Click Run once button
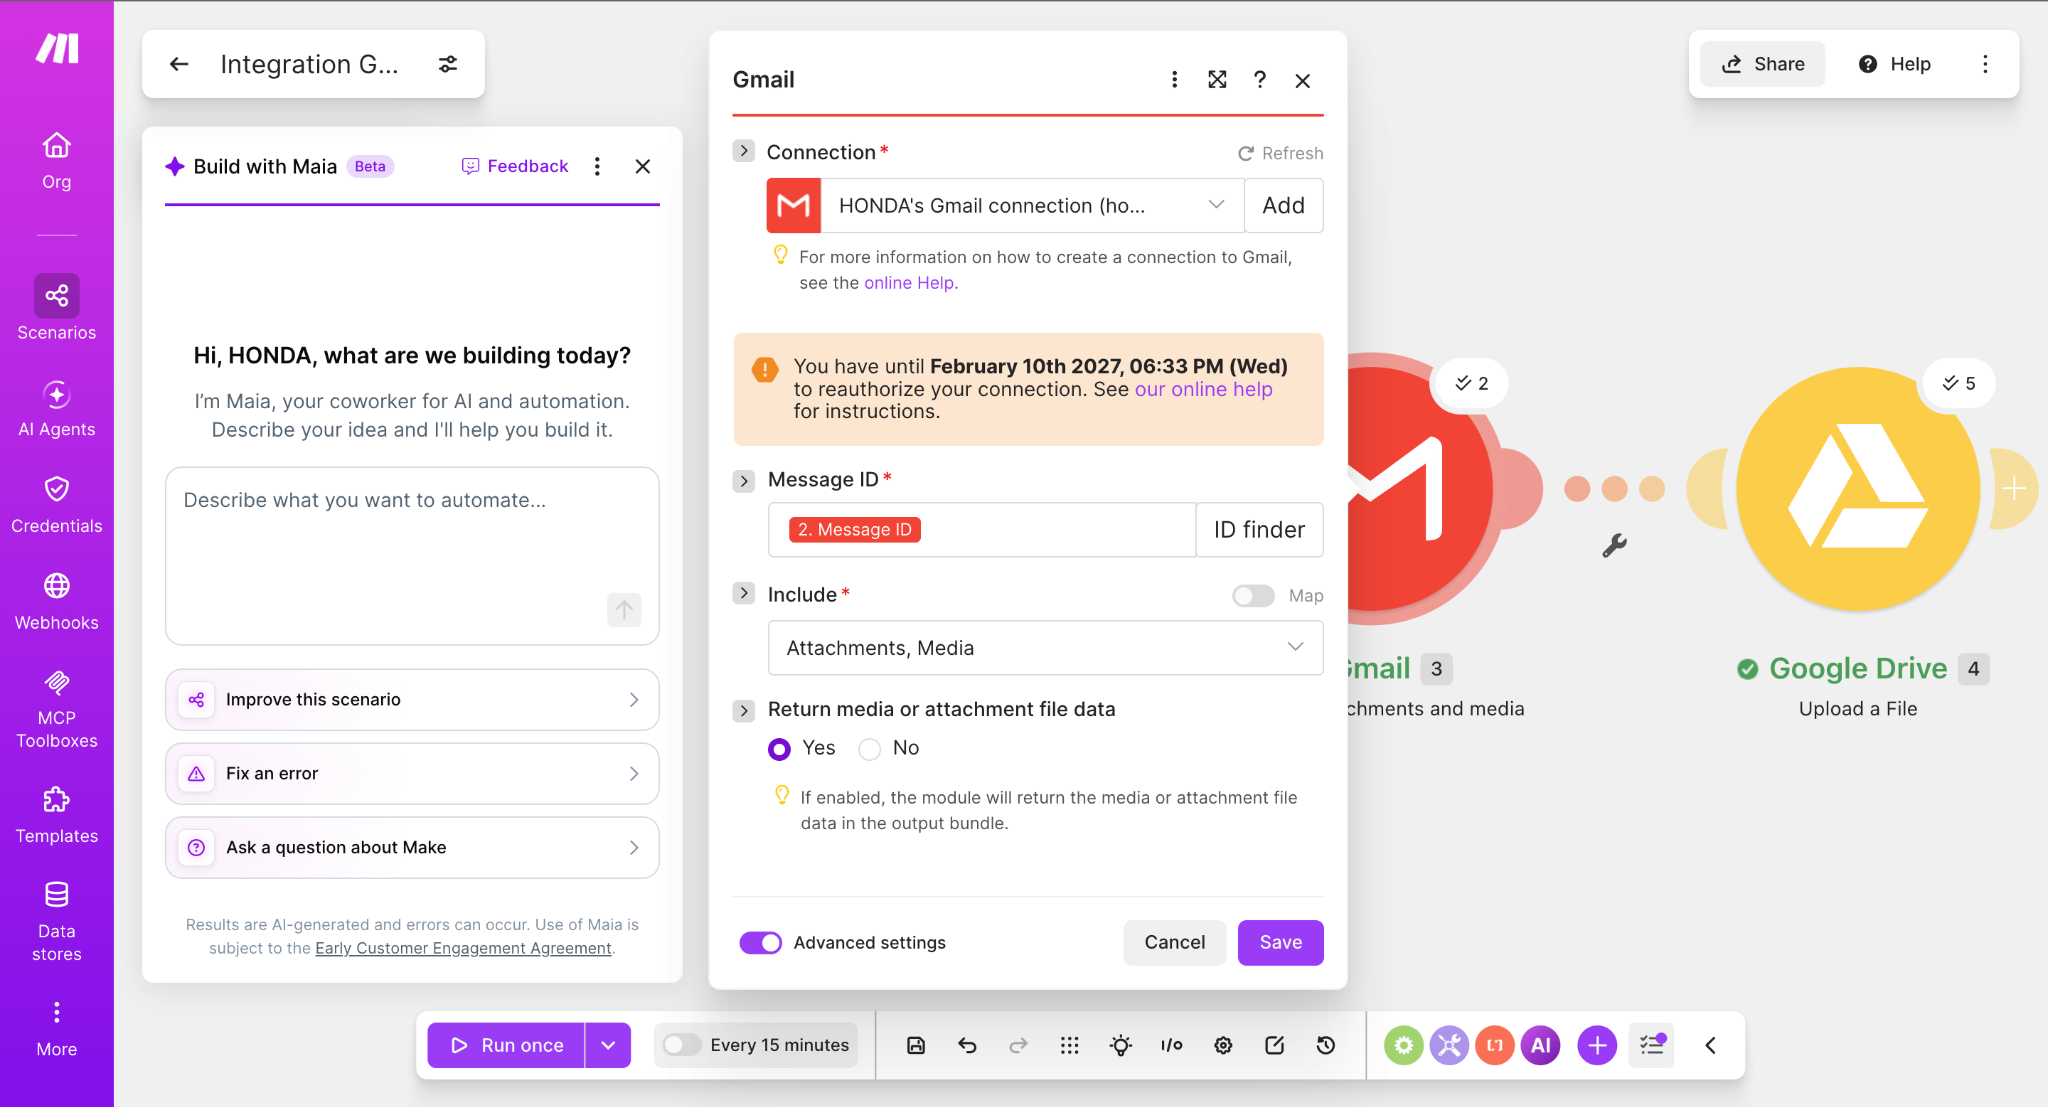This screenshot has height=1107, width=2048. click(x=506, y=1045)
